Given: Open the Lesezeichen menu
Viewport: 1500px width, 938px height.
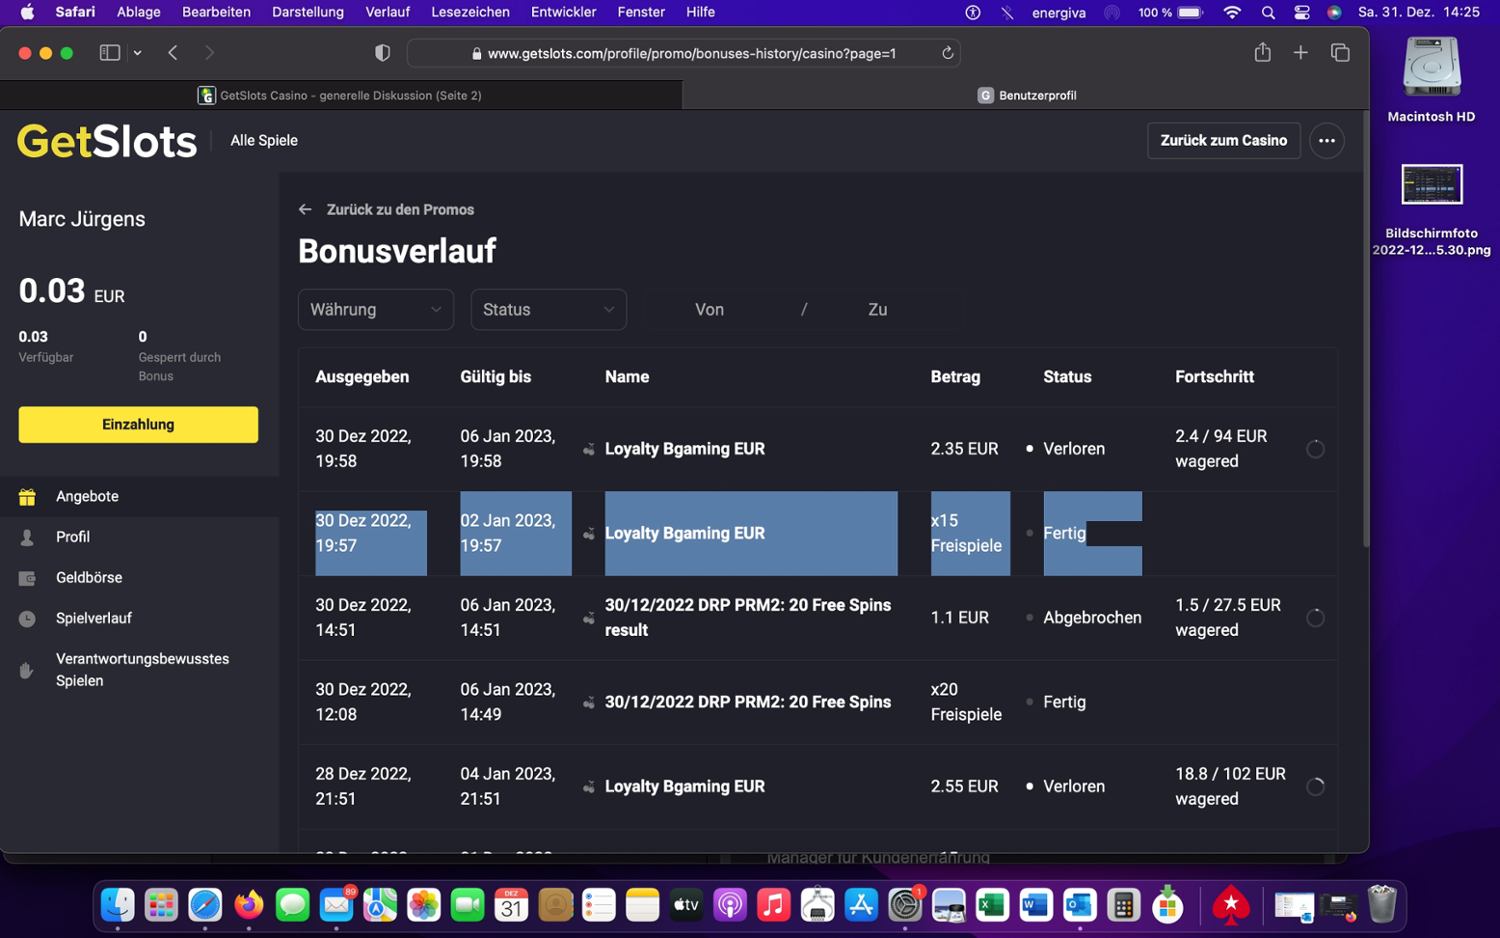Looking at the screenshot, I should coord(470,12).
